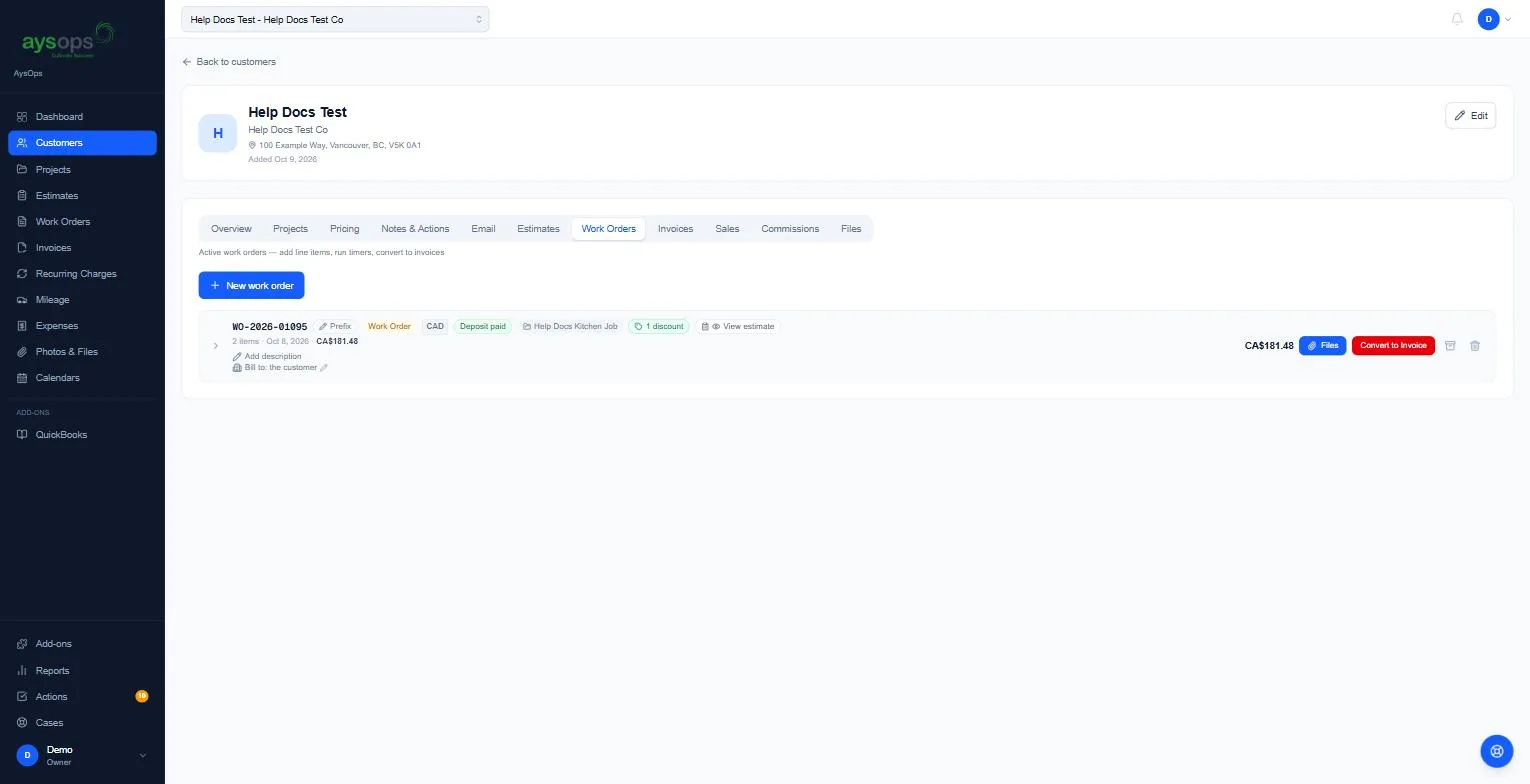Open Invoices from the sidebar
The image size is (1530, 784).
(x=82, y=248)
